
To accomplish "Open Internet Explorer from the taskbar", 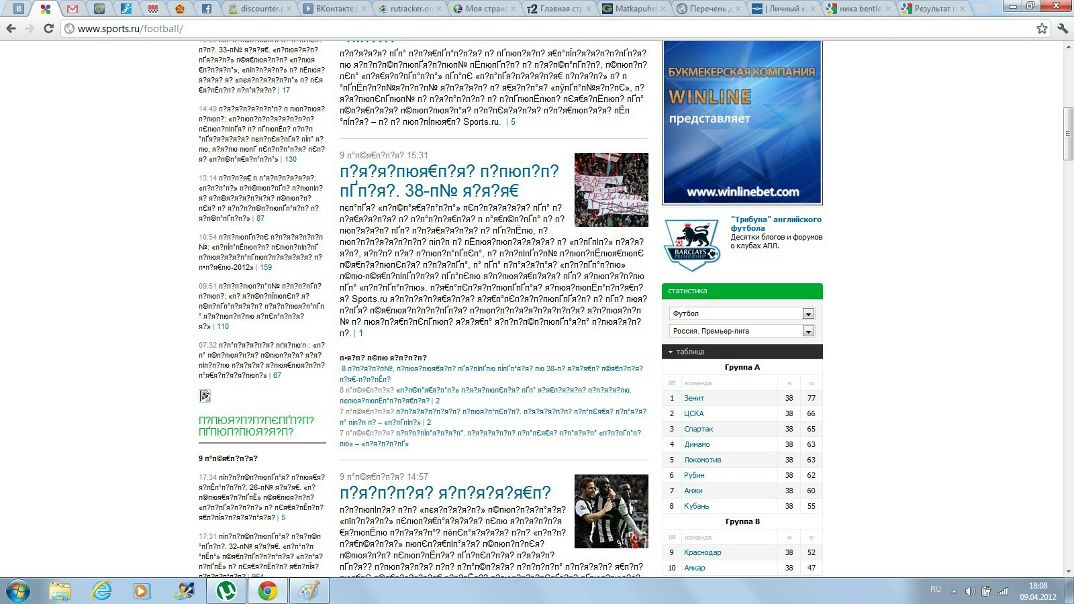I will [x=101, y=590].
